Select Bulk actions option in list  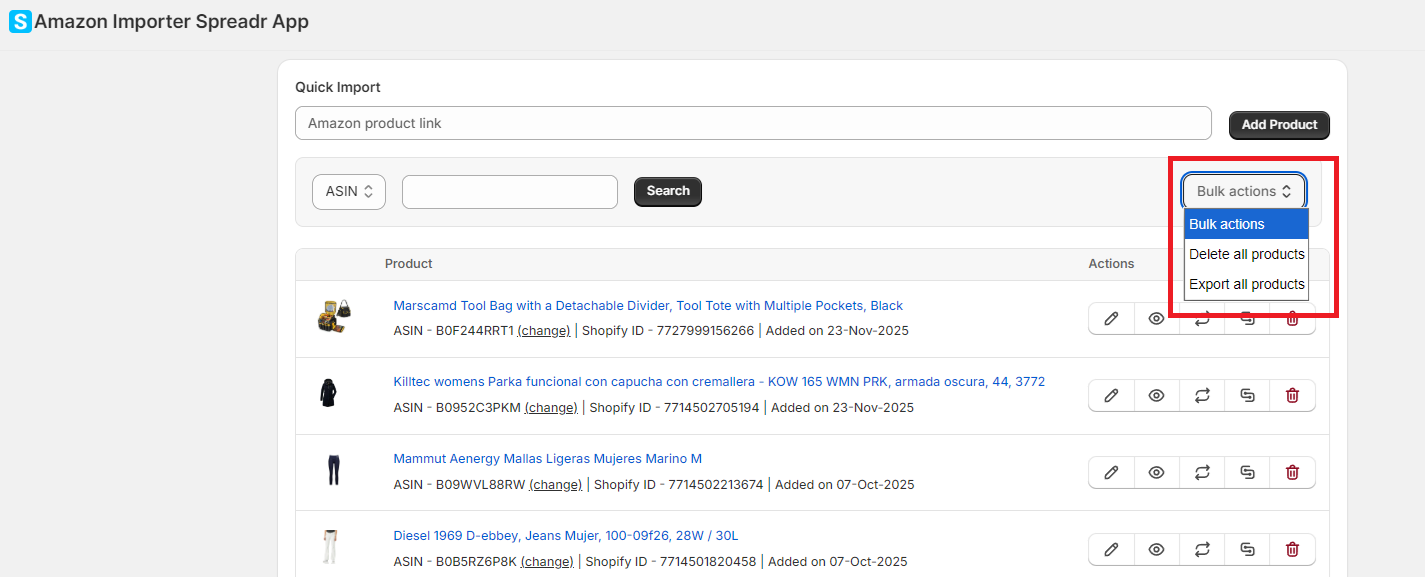(x=1246, y=224)
